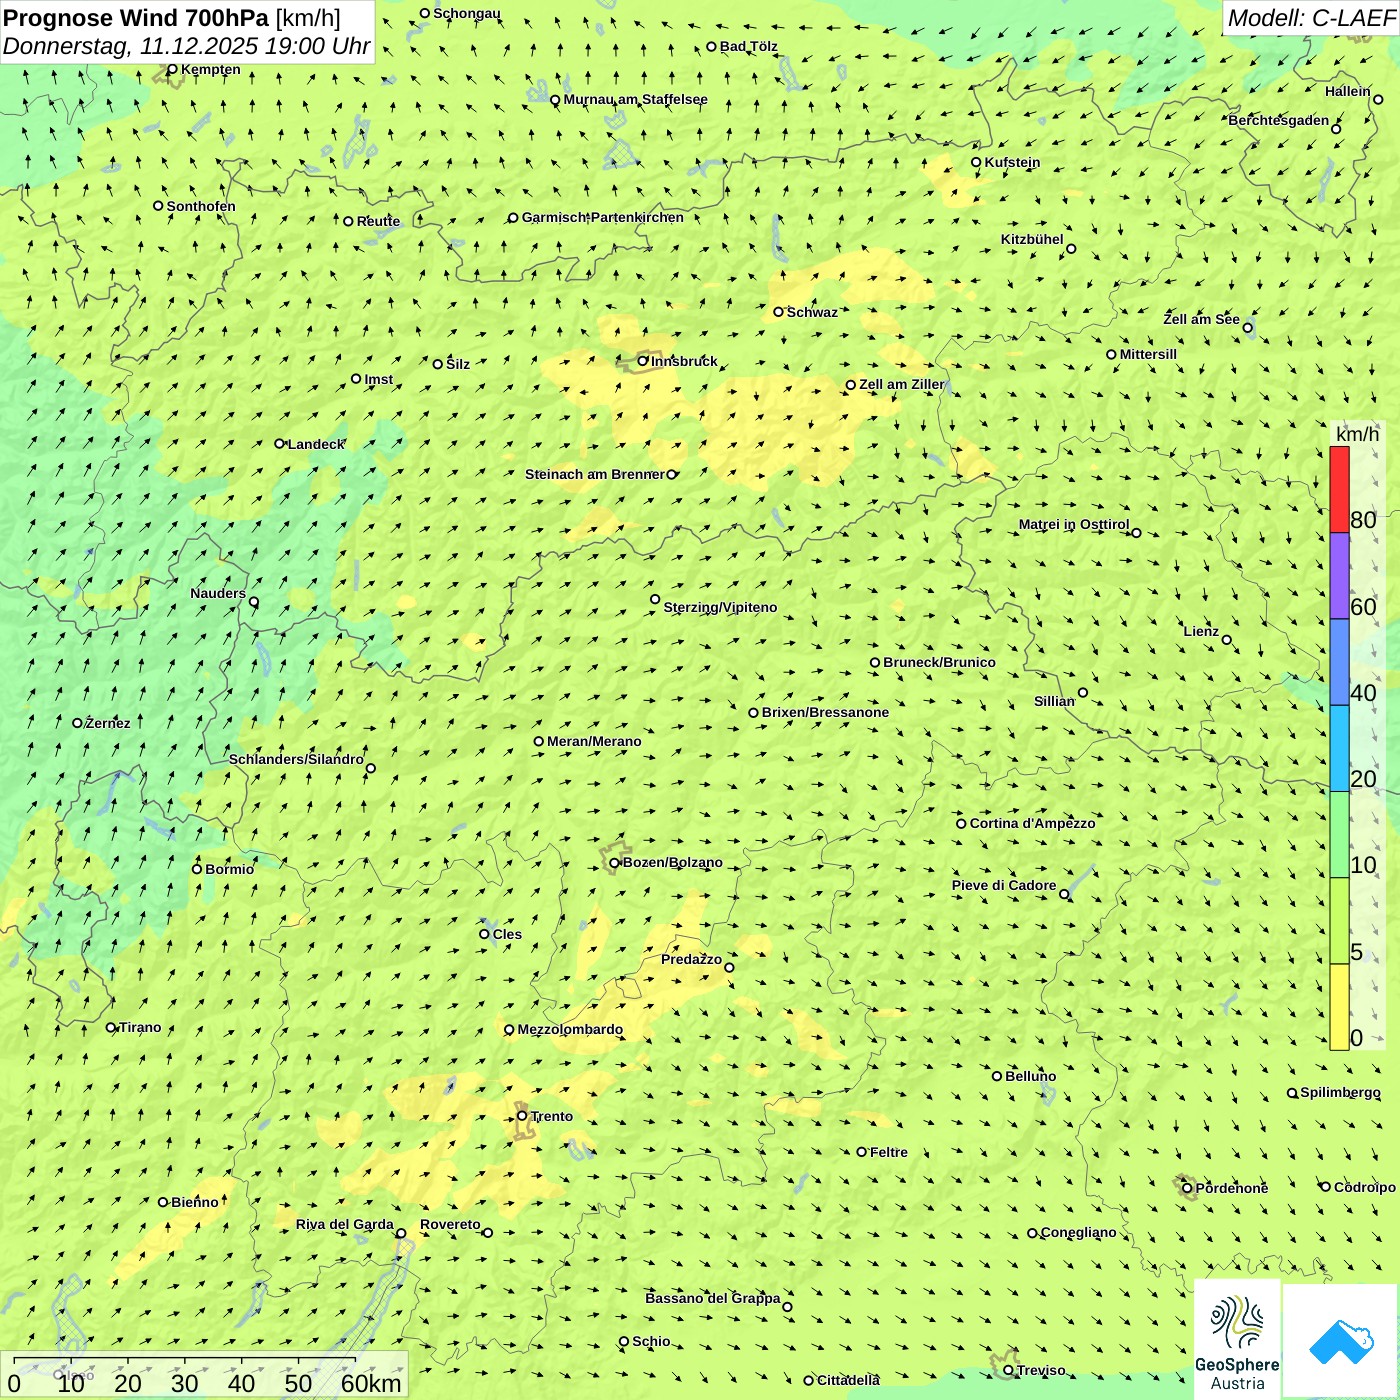Click the legend value '80'
Viewport: 1400px width, 1400px height.
[1363, 519]
